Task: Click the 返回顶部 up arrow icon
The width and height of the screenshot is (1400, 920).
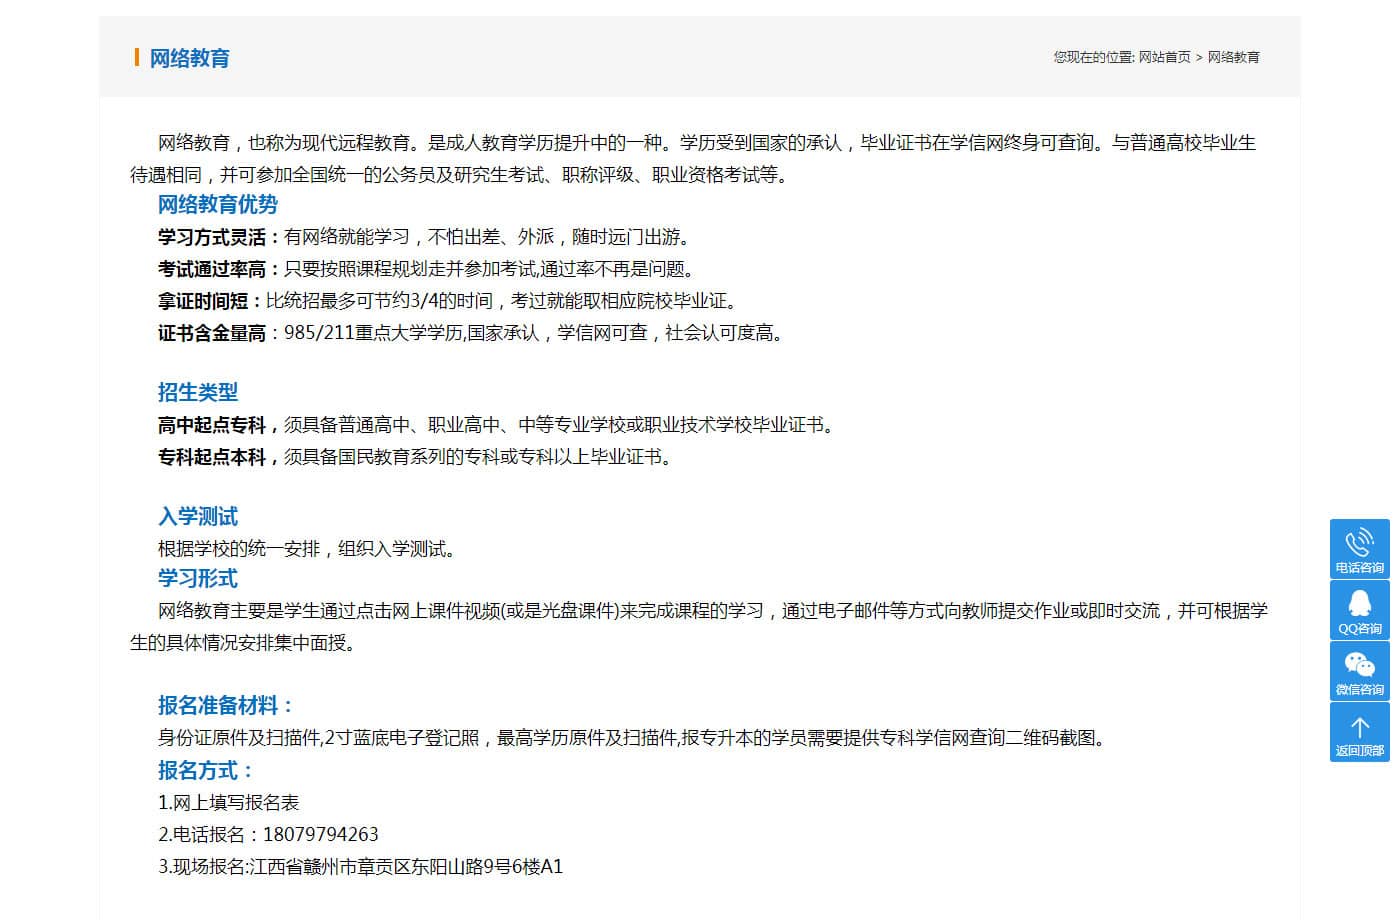Action: (1359, 728)
